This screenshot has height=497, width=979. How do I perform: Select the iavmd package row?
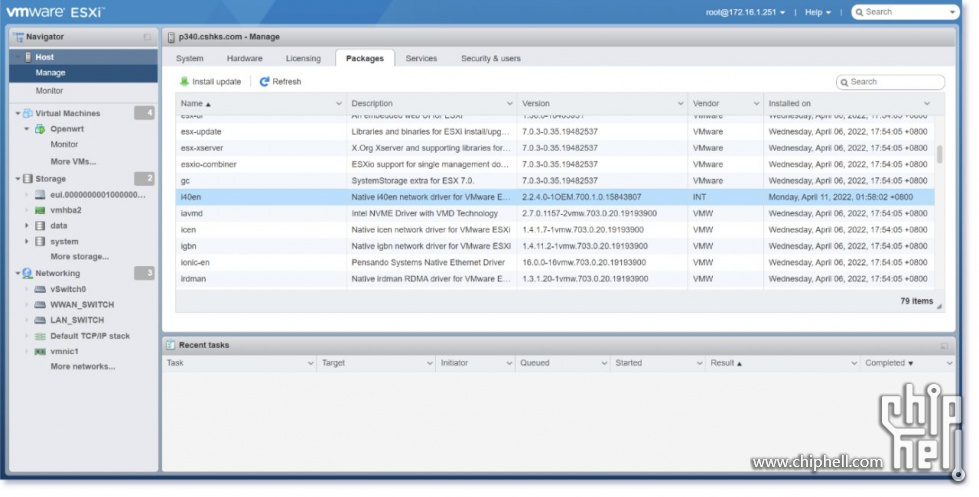(x=555, y=214)
